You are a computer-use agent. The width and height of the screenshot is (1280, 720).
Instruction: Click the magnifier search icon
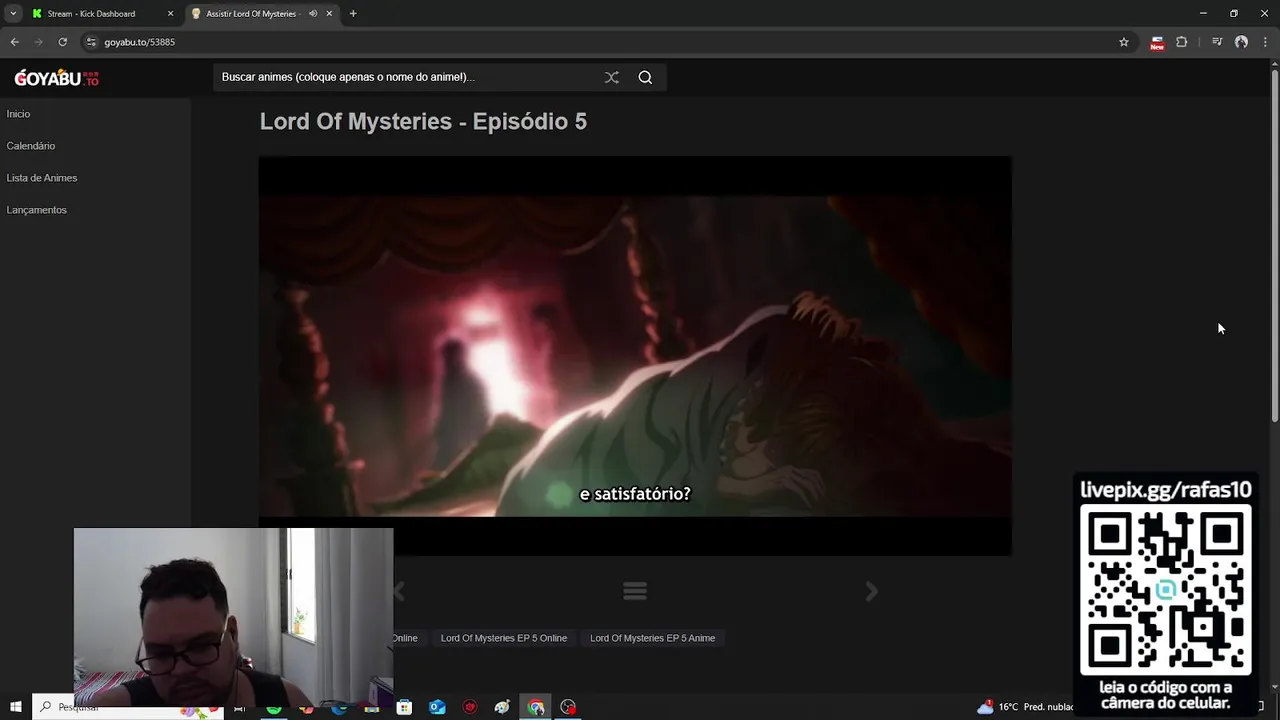(645, 77)
